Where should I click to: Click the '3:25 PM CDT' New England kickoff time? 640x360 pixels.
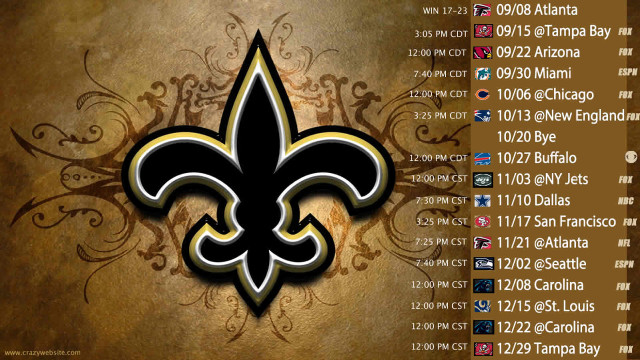click(440, 116)
